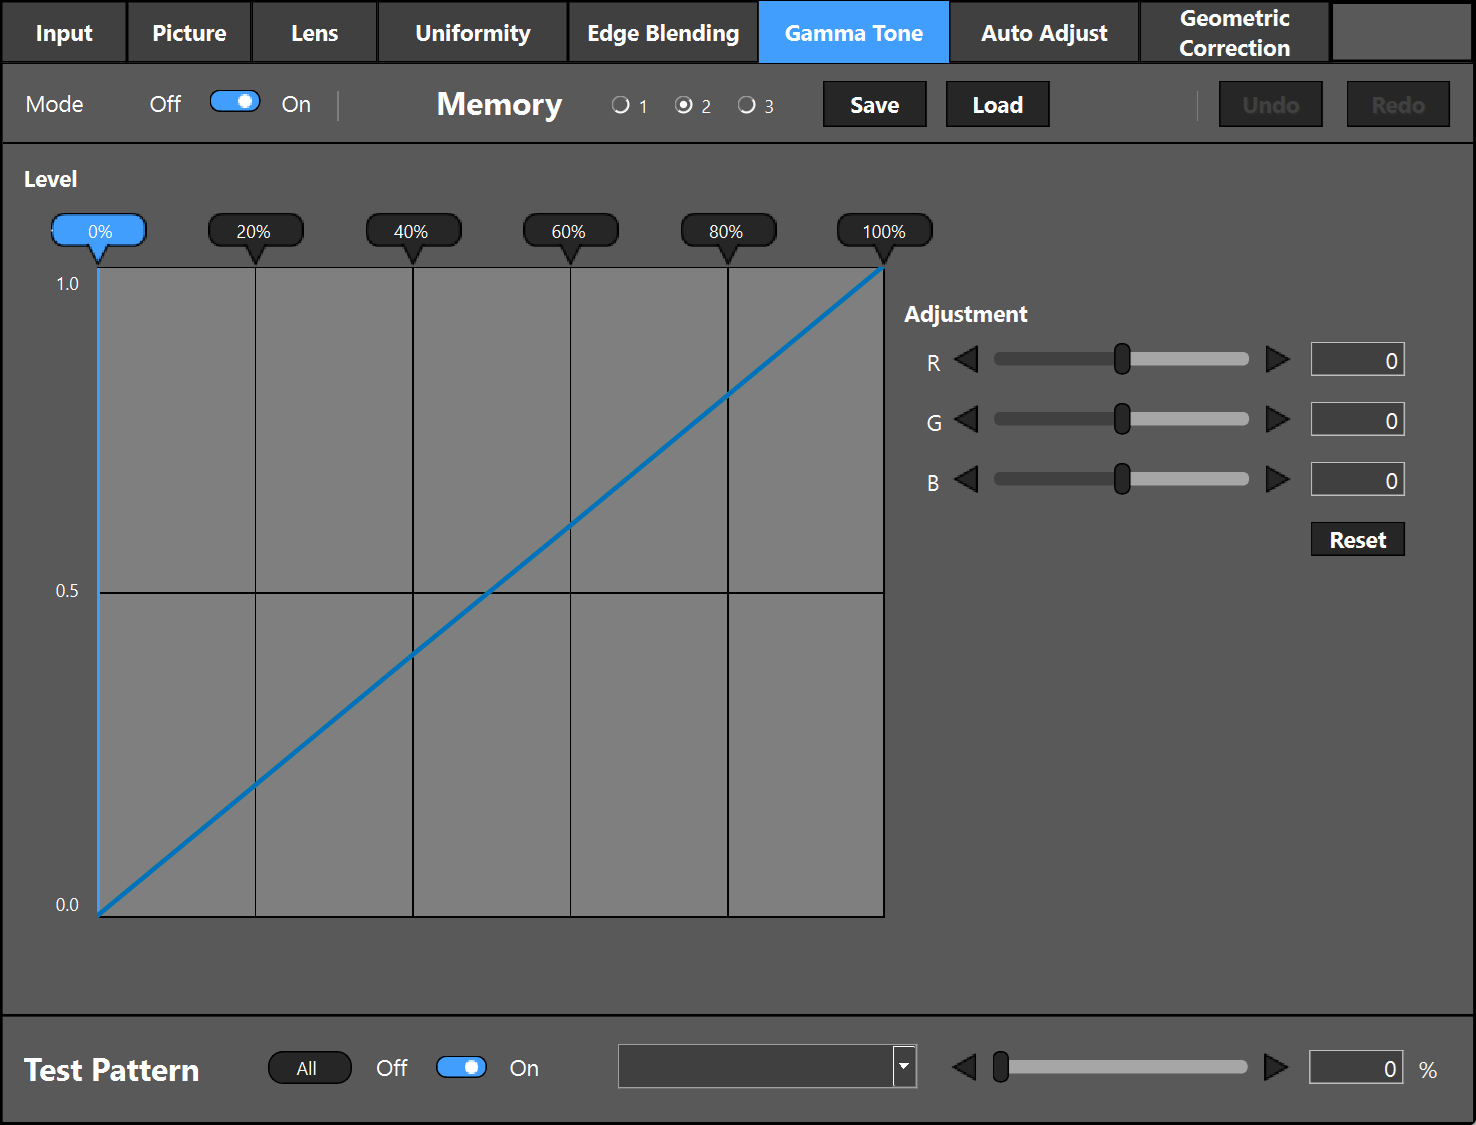The image size is (1476, 1125).
Task: Click the R decrease left arrow
Action: [x=966, y=359]
